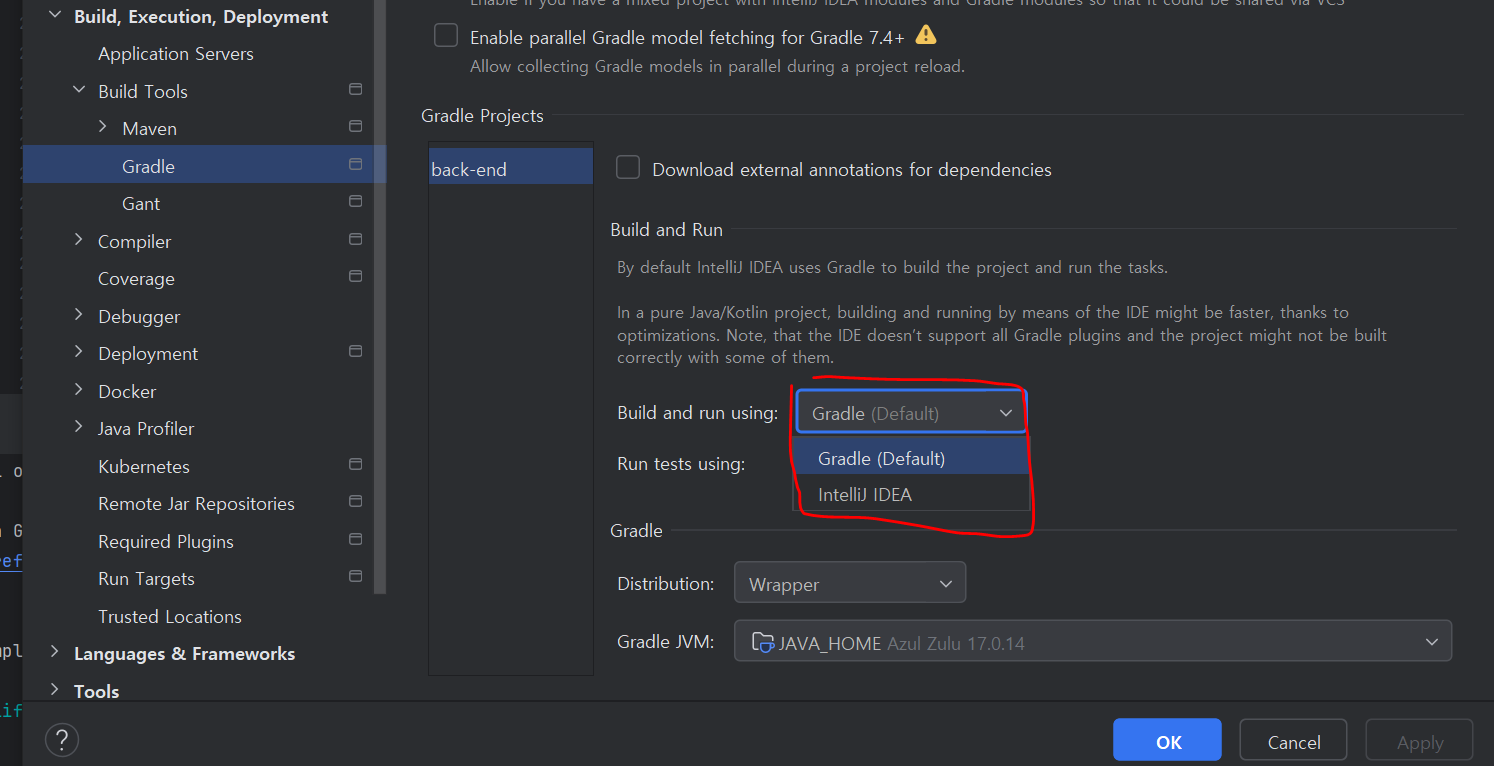Open Remote Jar Repositories settings
Image resolution: width=1494 pixels, height=766 pixels.
pyautogui.click(x=196, y=504)
